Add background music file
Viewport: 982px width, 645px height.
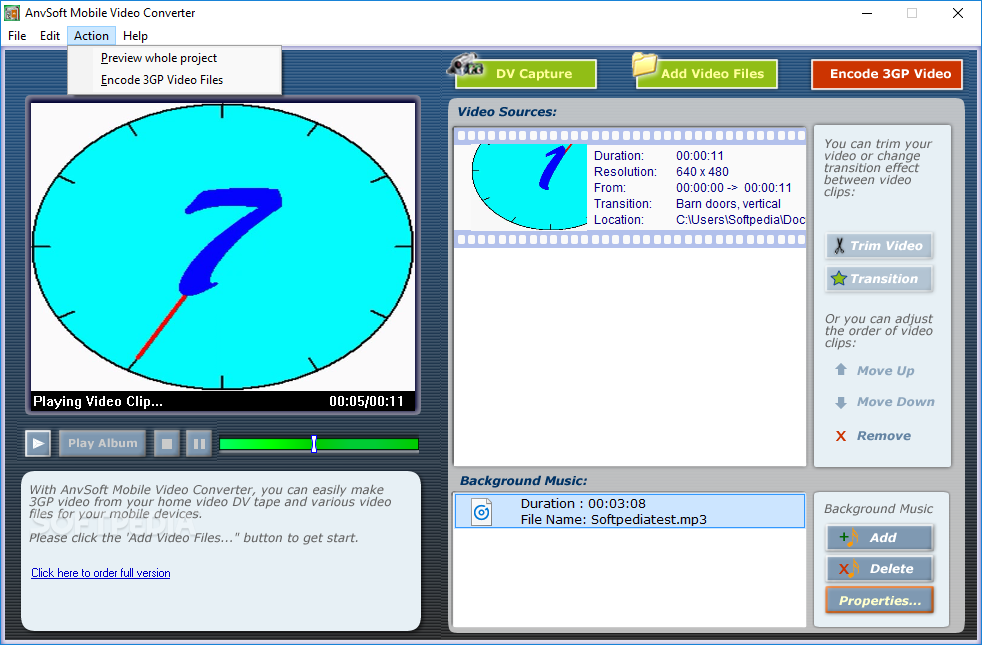click(879, 537)
